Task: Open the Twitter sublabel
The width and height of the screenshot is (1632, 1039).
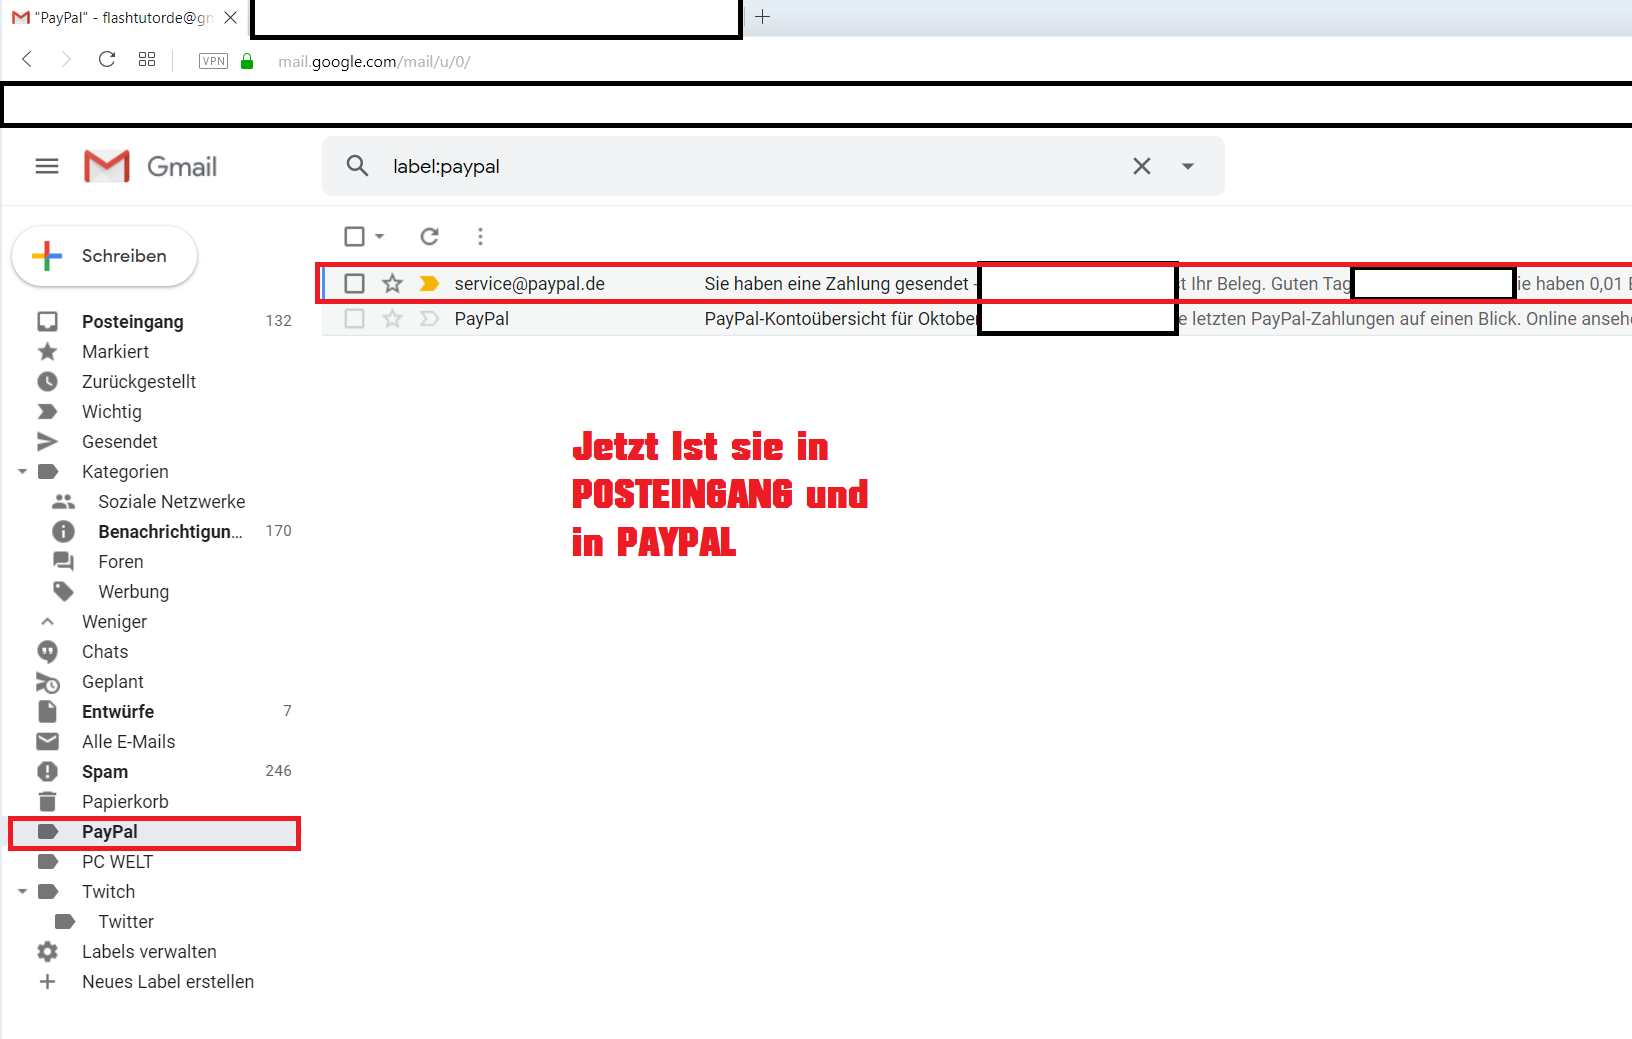Action: (x=126, y=921)
